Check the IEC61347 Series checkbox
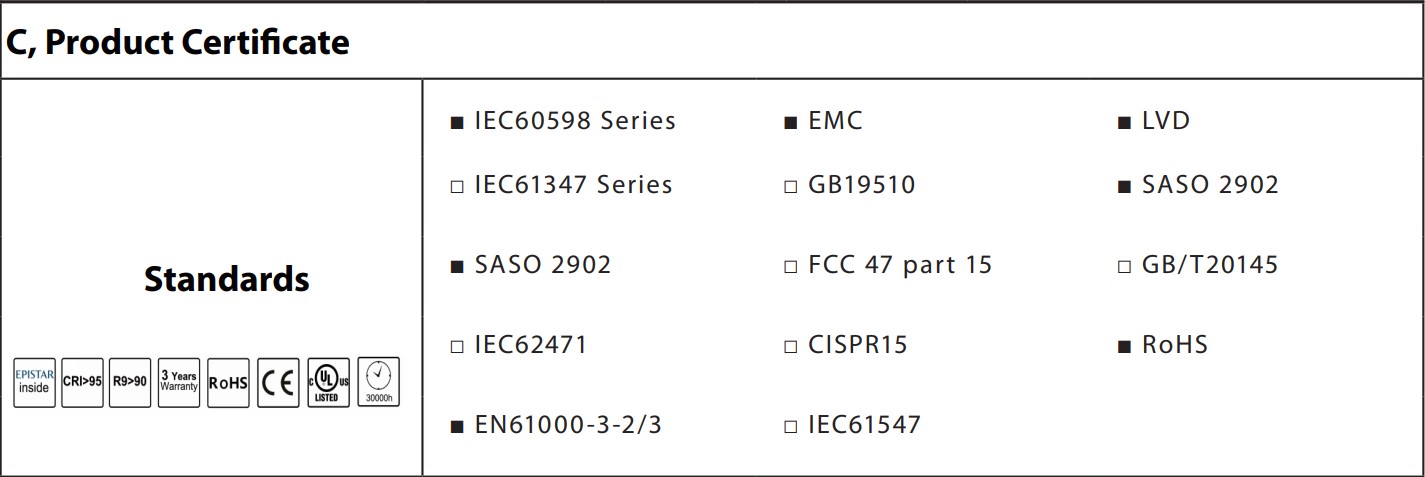This screenshot has height=477, width=1425. pyautogui.click(x=457, y=187)
